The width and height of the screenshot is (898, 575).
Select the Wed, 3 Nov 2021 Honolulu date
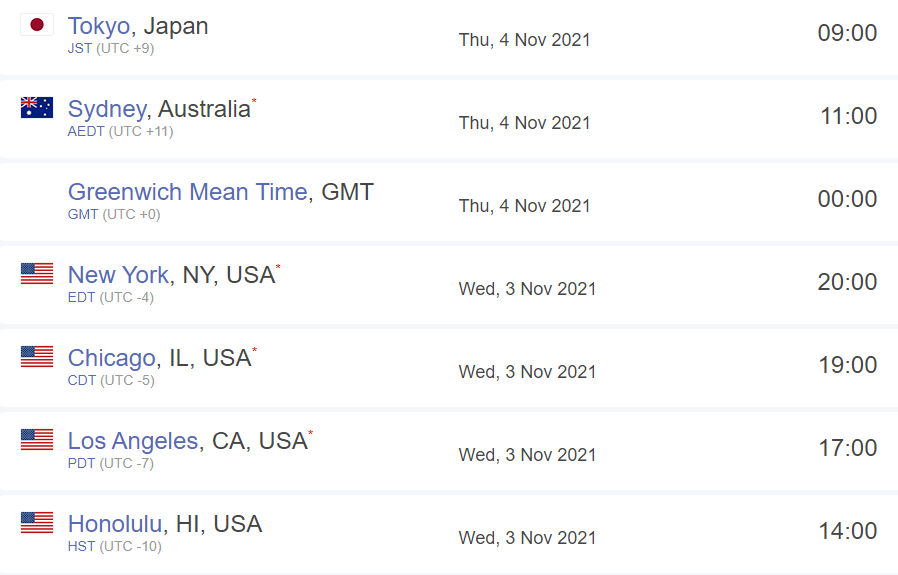[527, 538]
